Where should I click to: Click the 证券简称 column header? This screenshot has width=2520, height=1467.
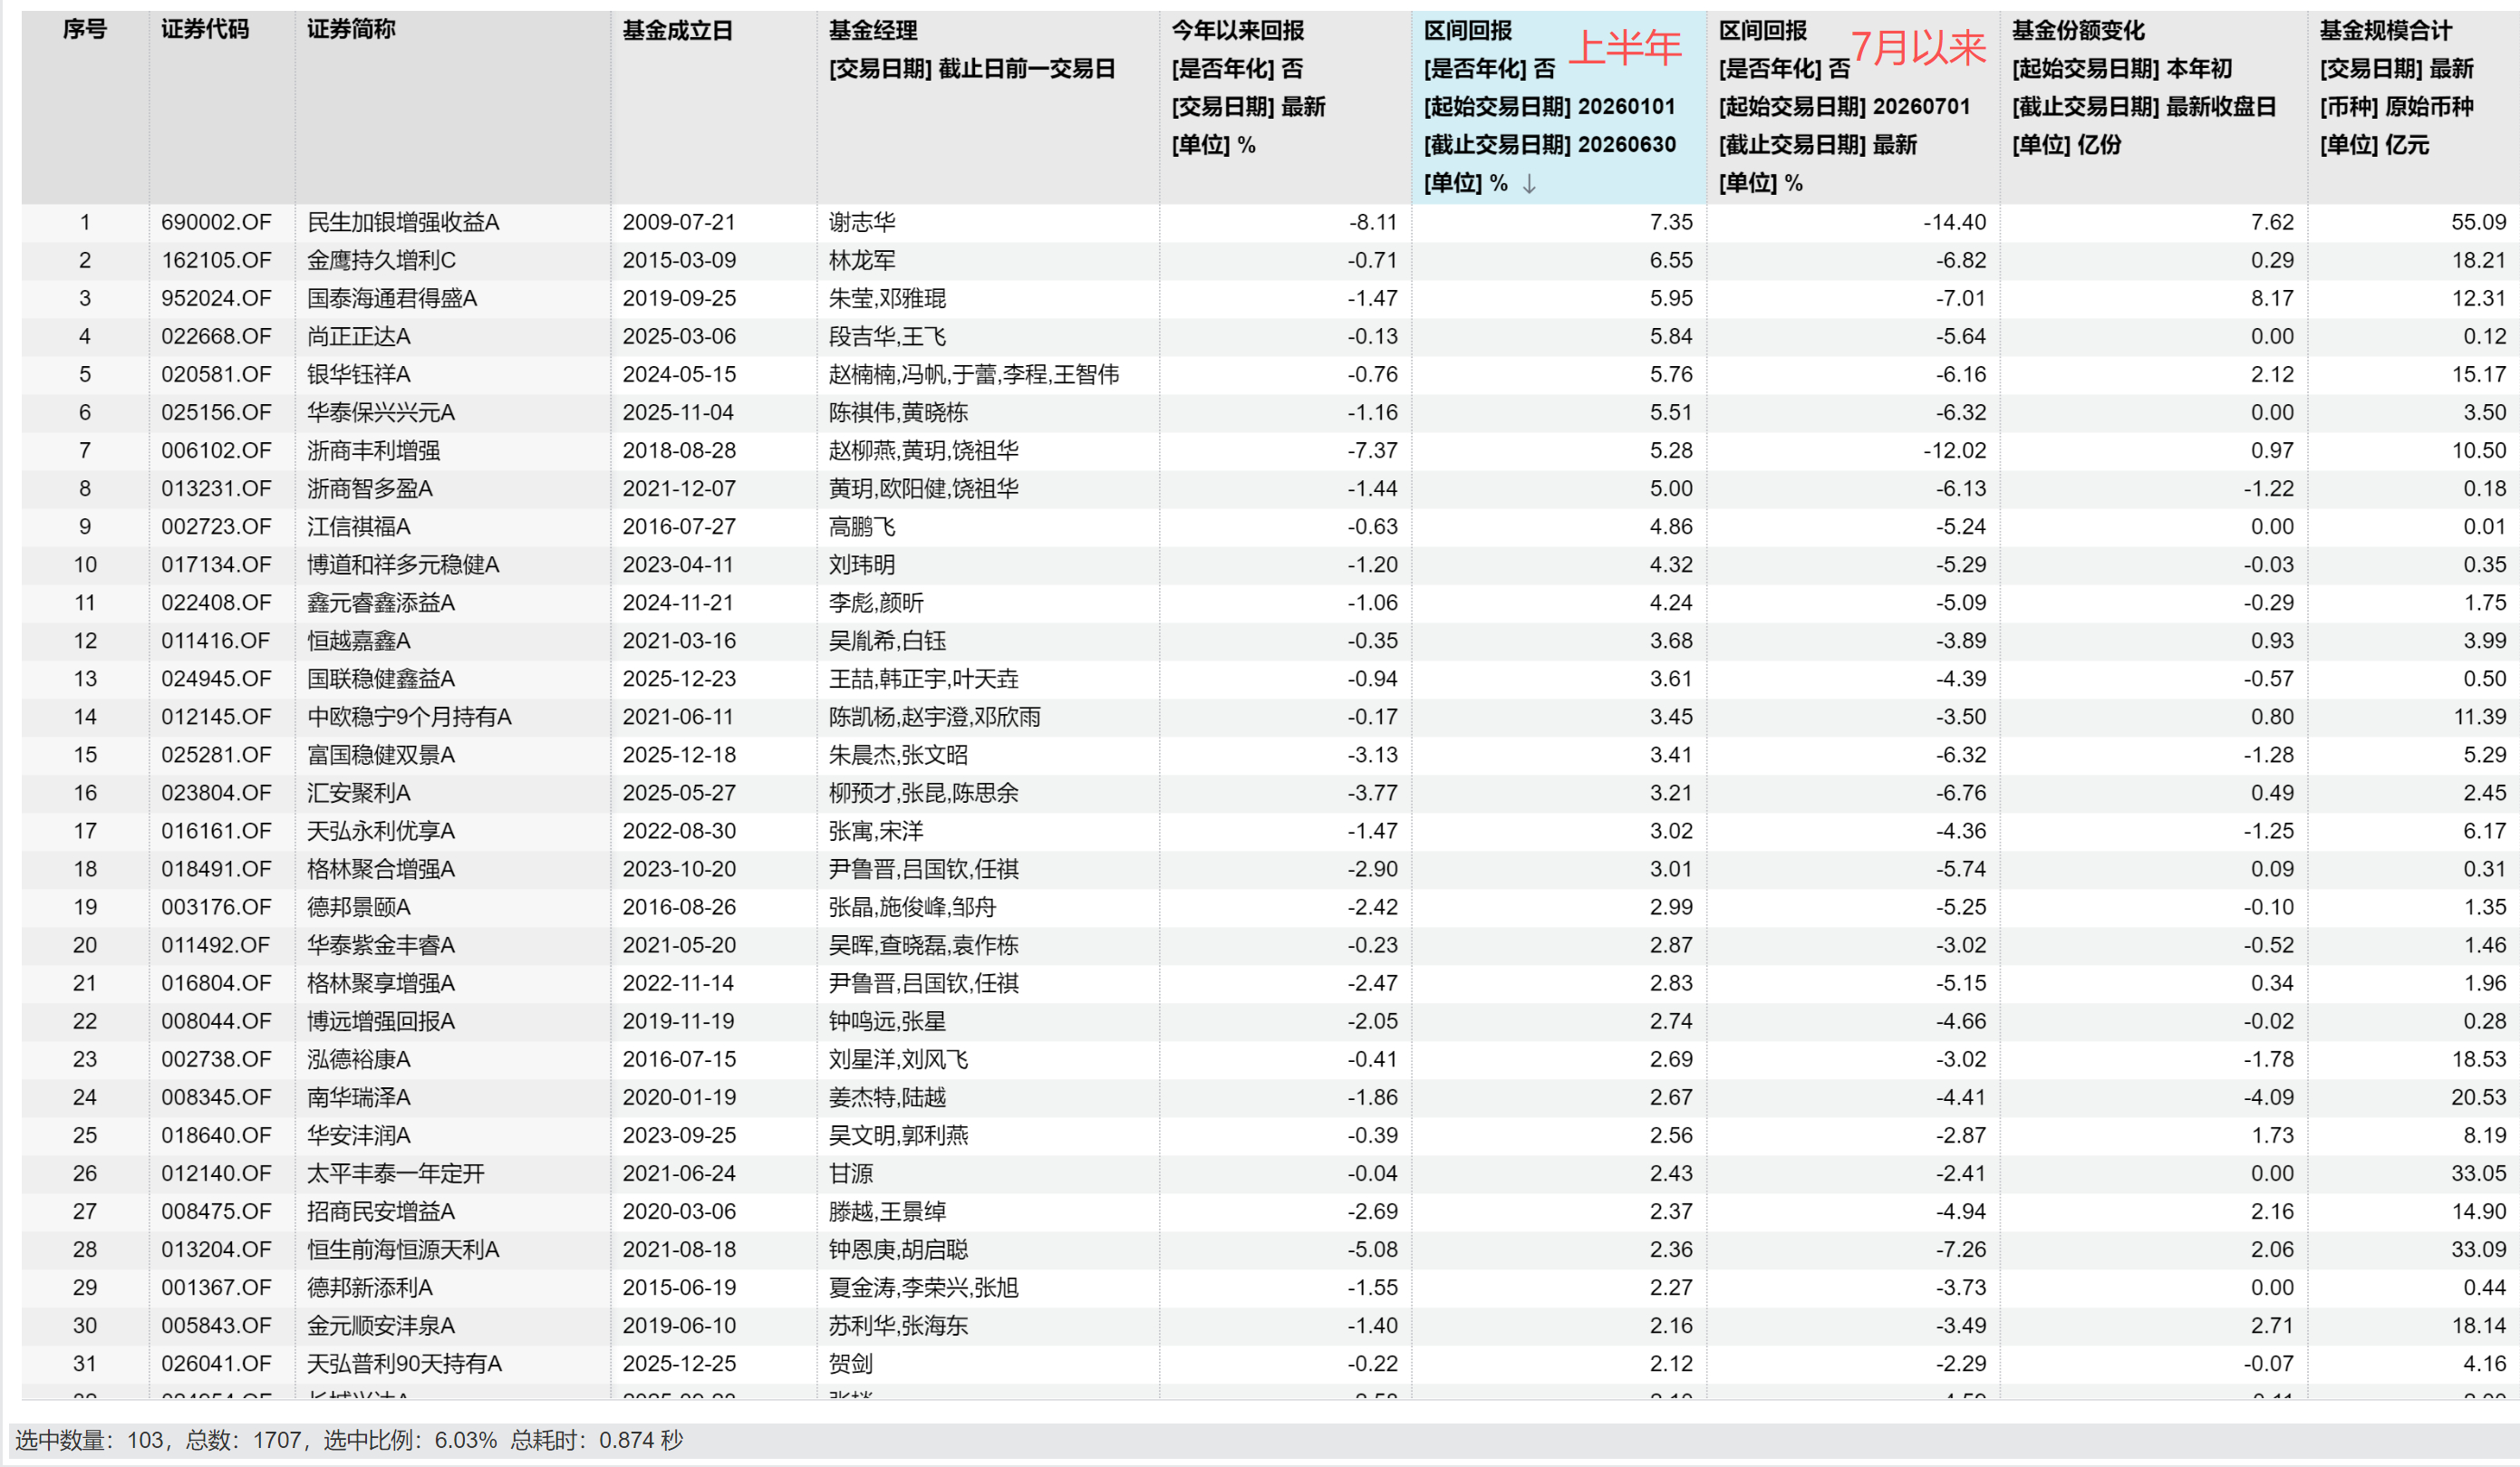point(351,30)
